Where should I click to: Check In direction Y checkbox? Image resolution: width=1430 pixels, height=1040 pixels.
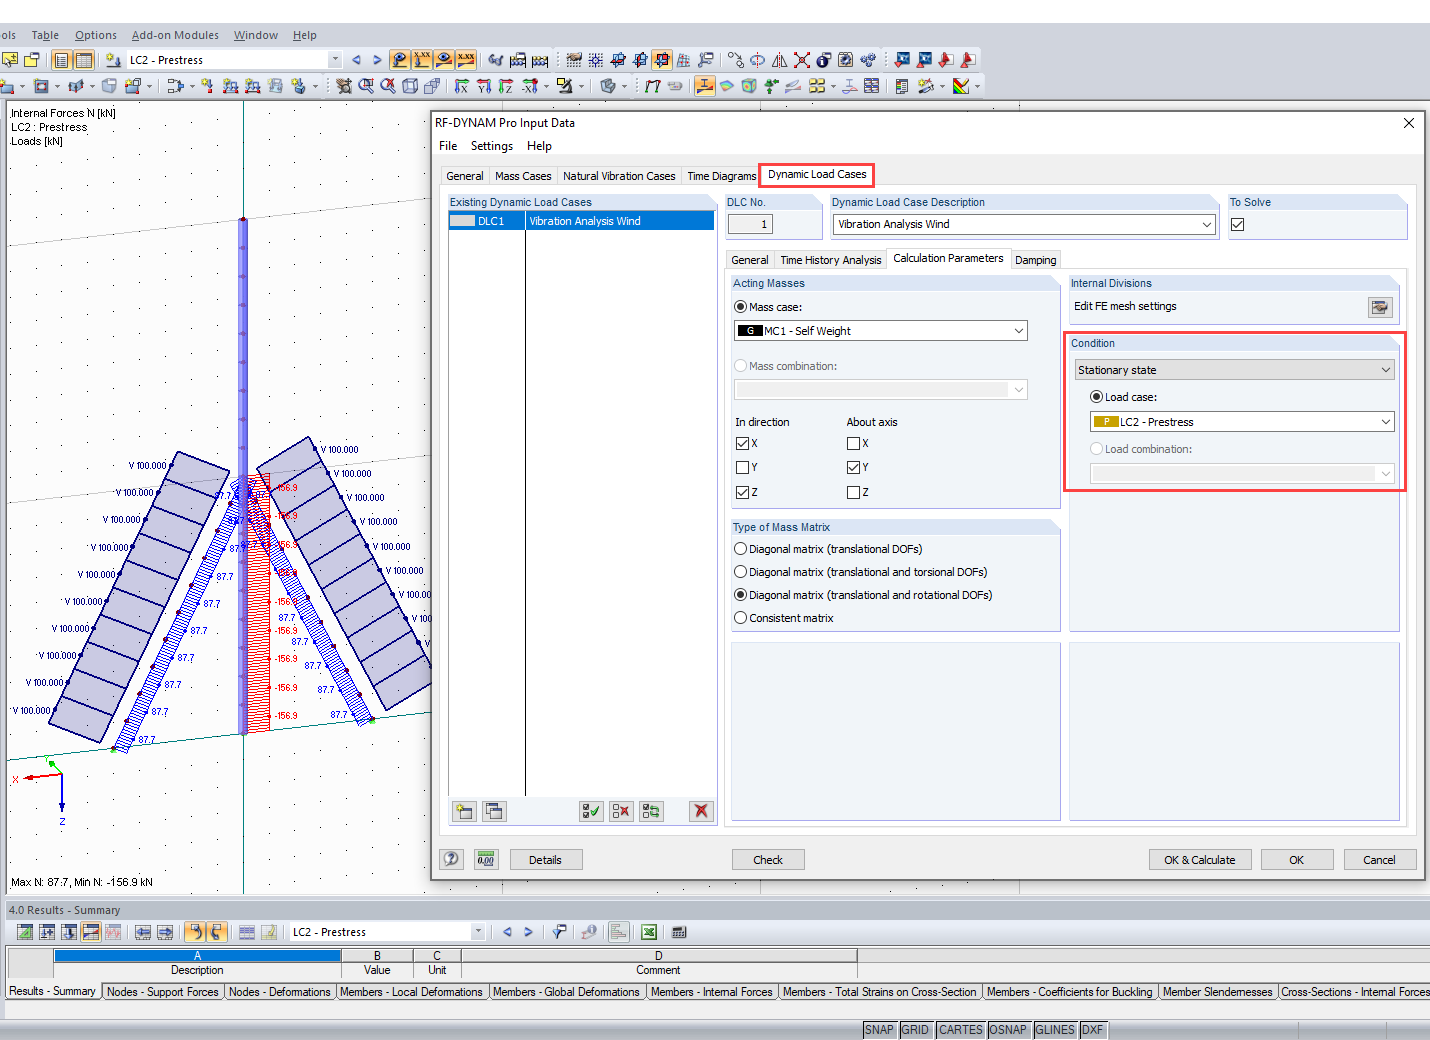click(x=742, y=467)
